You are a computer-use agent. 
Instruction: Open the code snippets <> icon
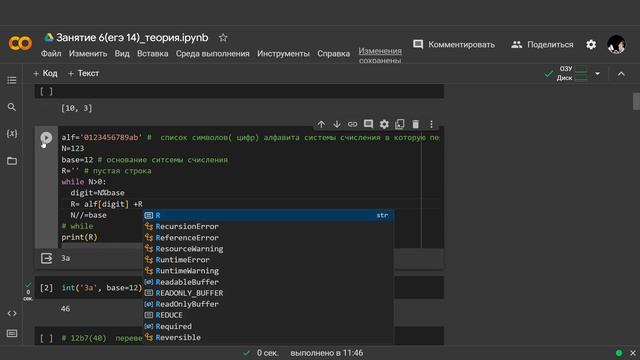pyautogui.click(x=12, y=313)
